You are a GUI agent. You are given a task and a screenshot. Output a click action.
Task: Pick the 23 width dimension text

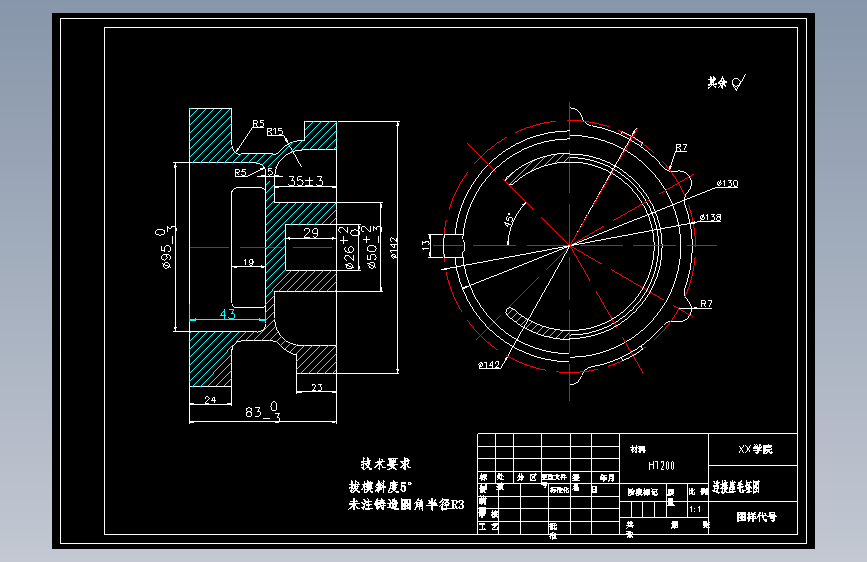317,387
